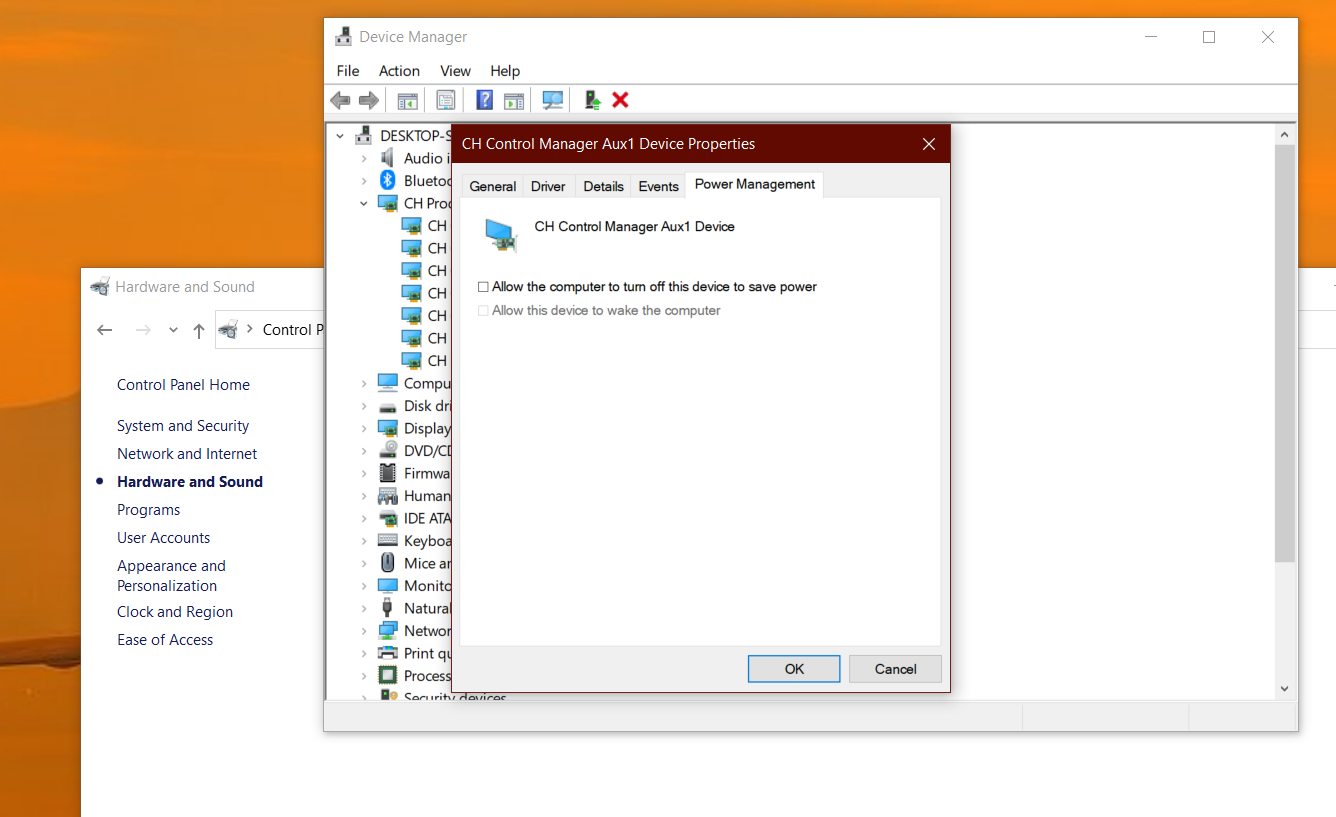Click the Scan for hardware changes icon

(x=552, y=100)
